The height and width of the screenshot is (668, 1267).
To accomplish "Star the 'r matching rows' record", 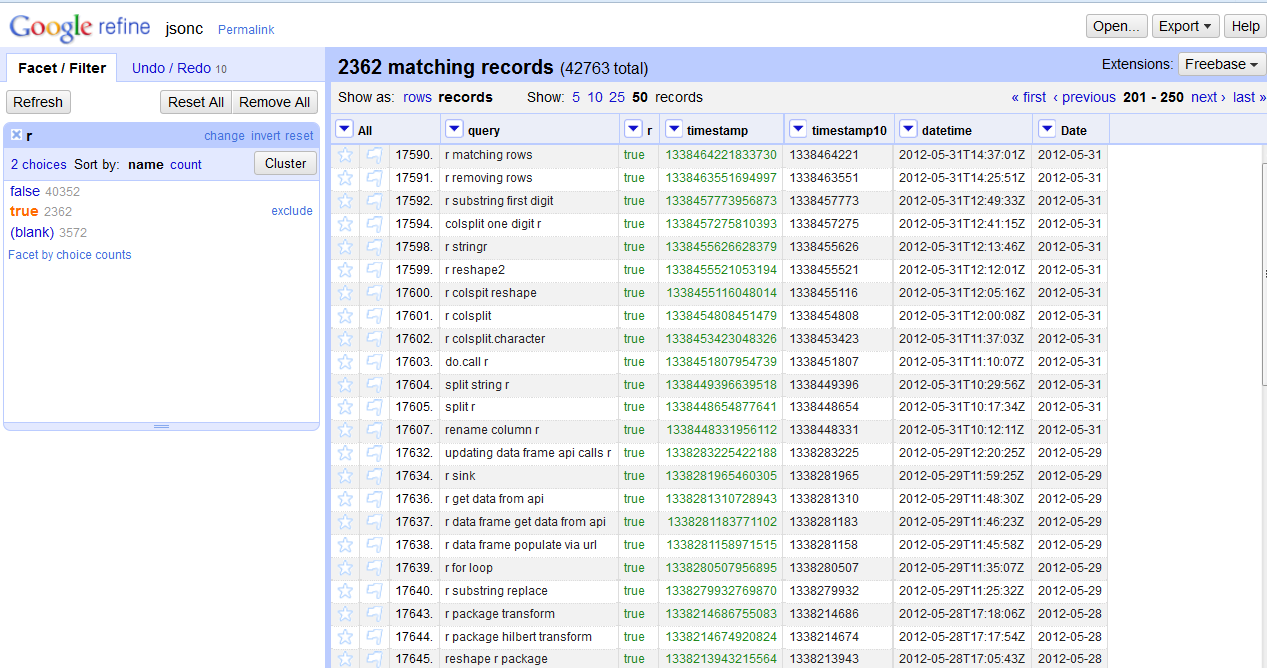I will coord(345,155).
